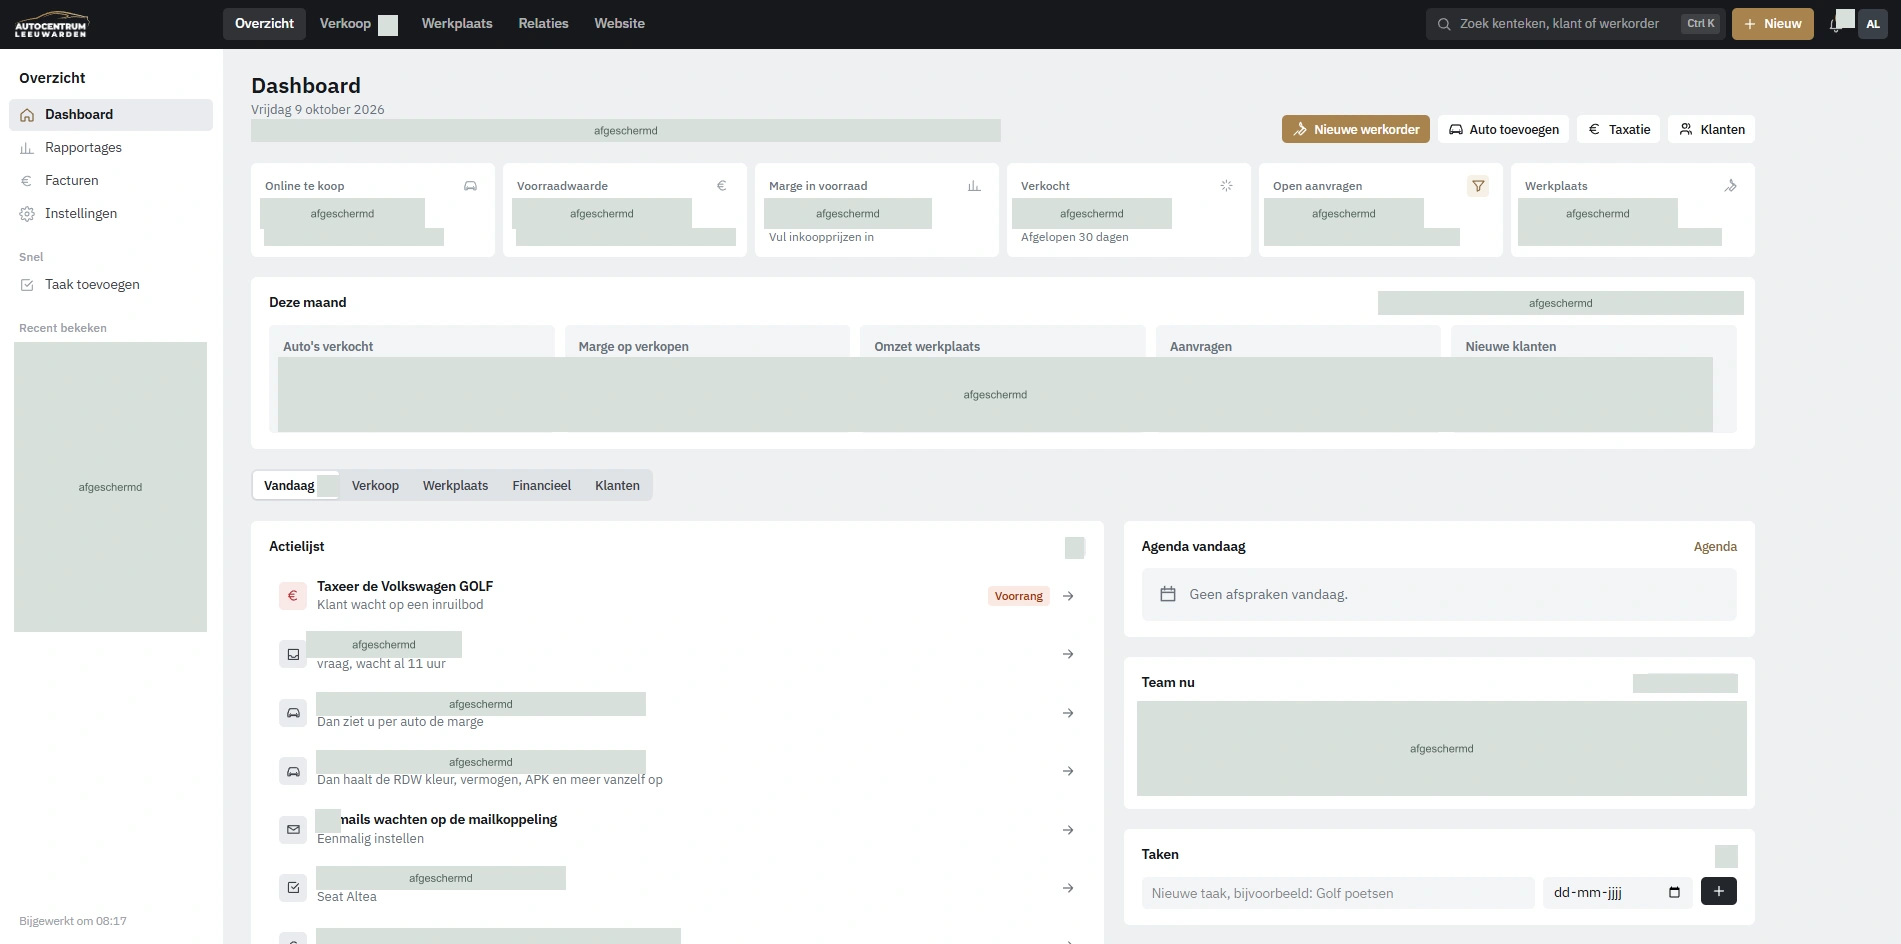This screenshot has height=944, width=1901.
Task: Open Instellingen in the sidebar
Action: [x=111, y=214]
